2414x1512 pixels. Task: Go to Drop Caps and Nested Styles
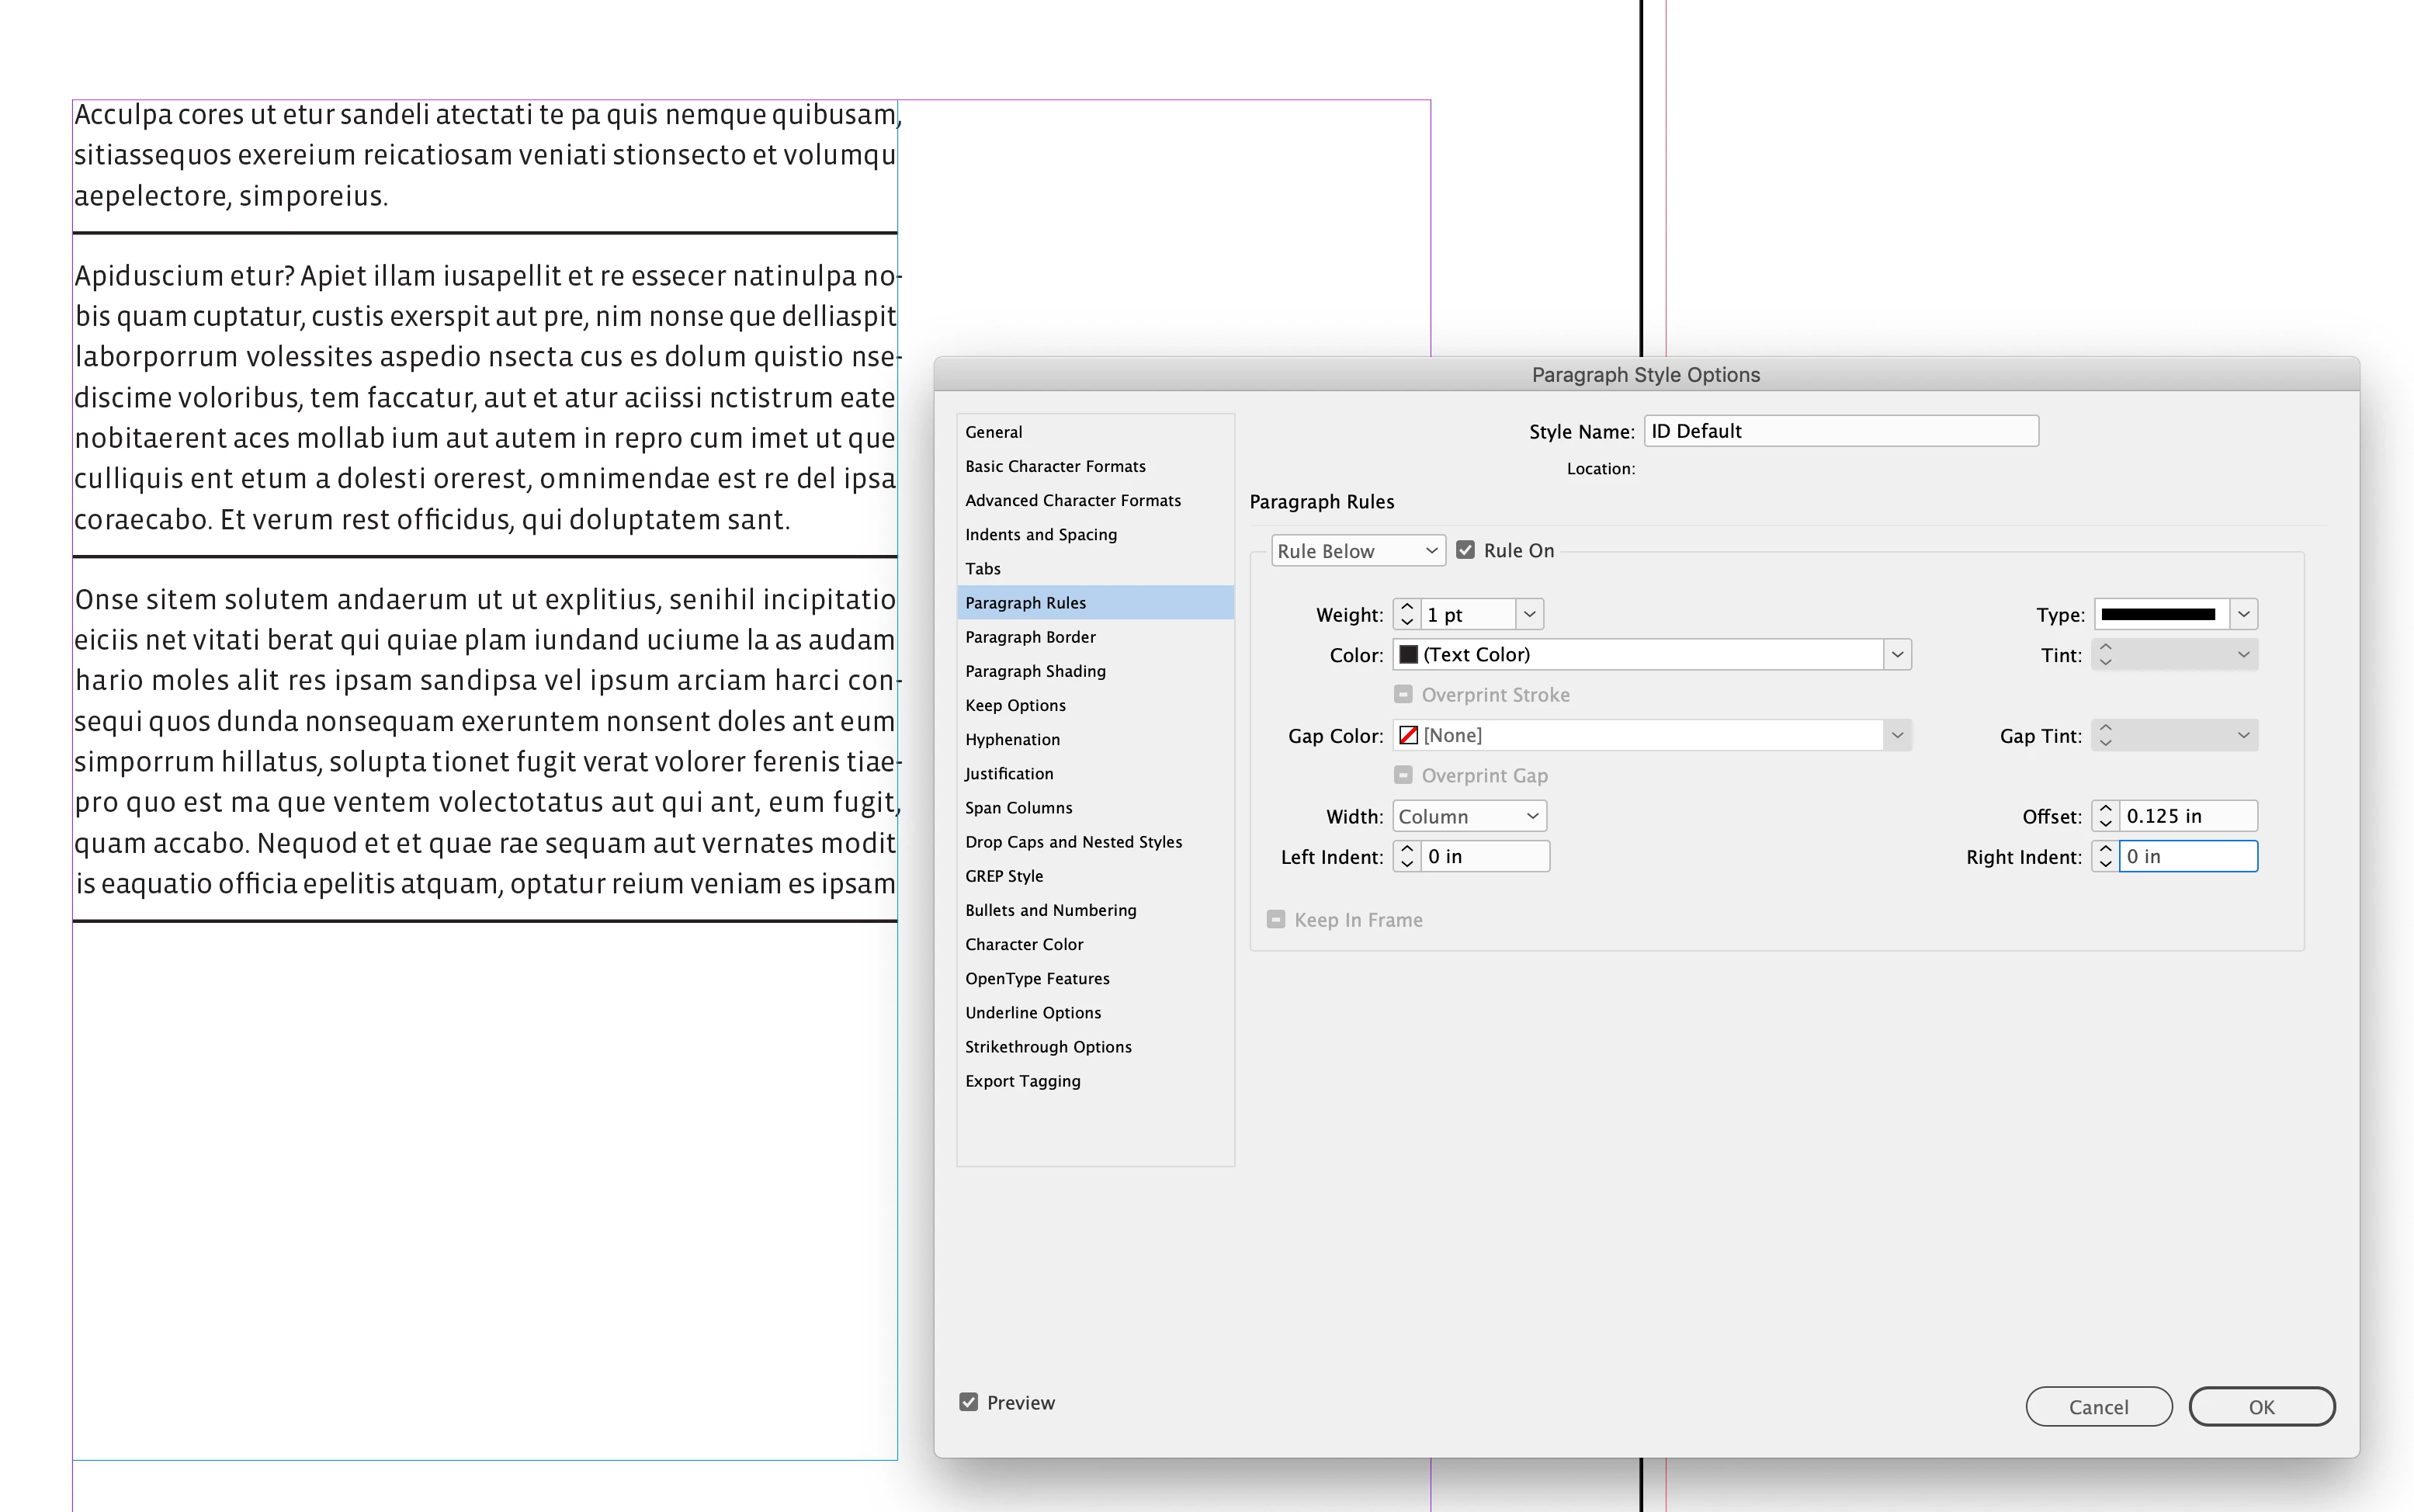(x=1073, y=842)
